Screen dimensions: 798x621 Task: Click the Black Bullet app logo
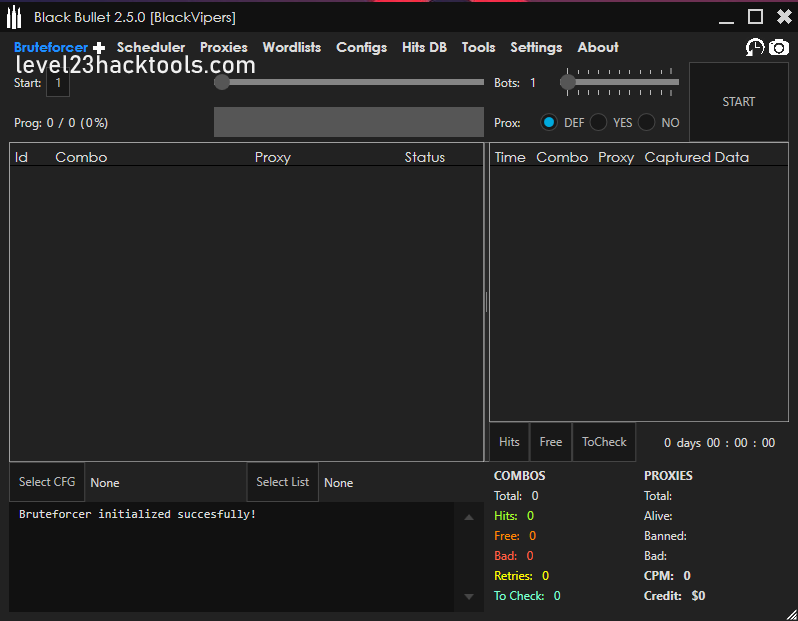pos(14,17)
